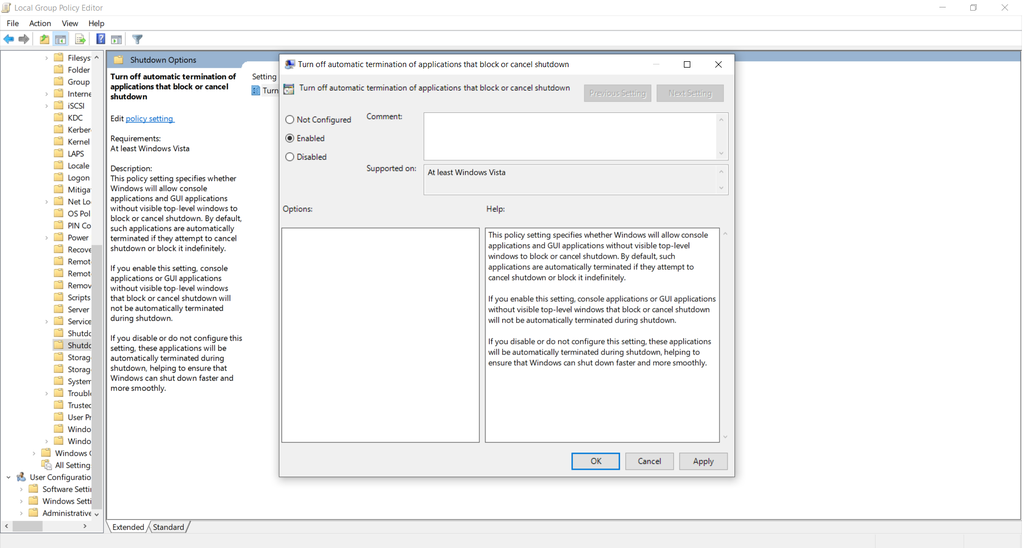Click the PIN Co folder icon in tree
Screen dimensions: 1024x548
point(59,225)
